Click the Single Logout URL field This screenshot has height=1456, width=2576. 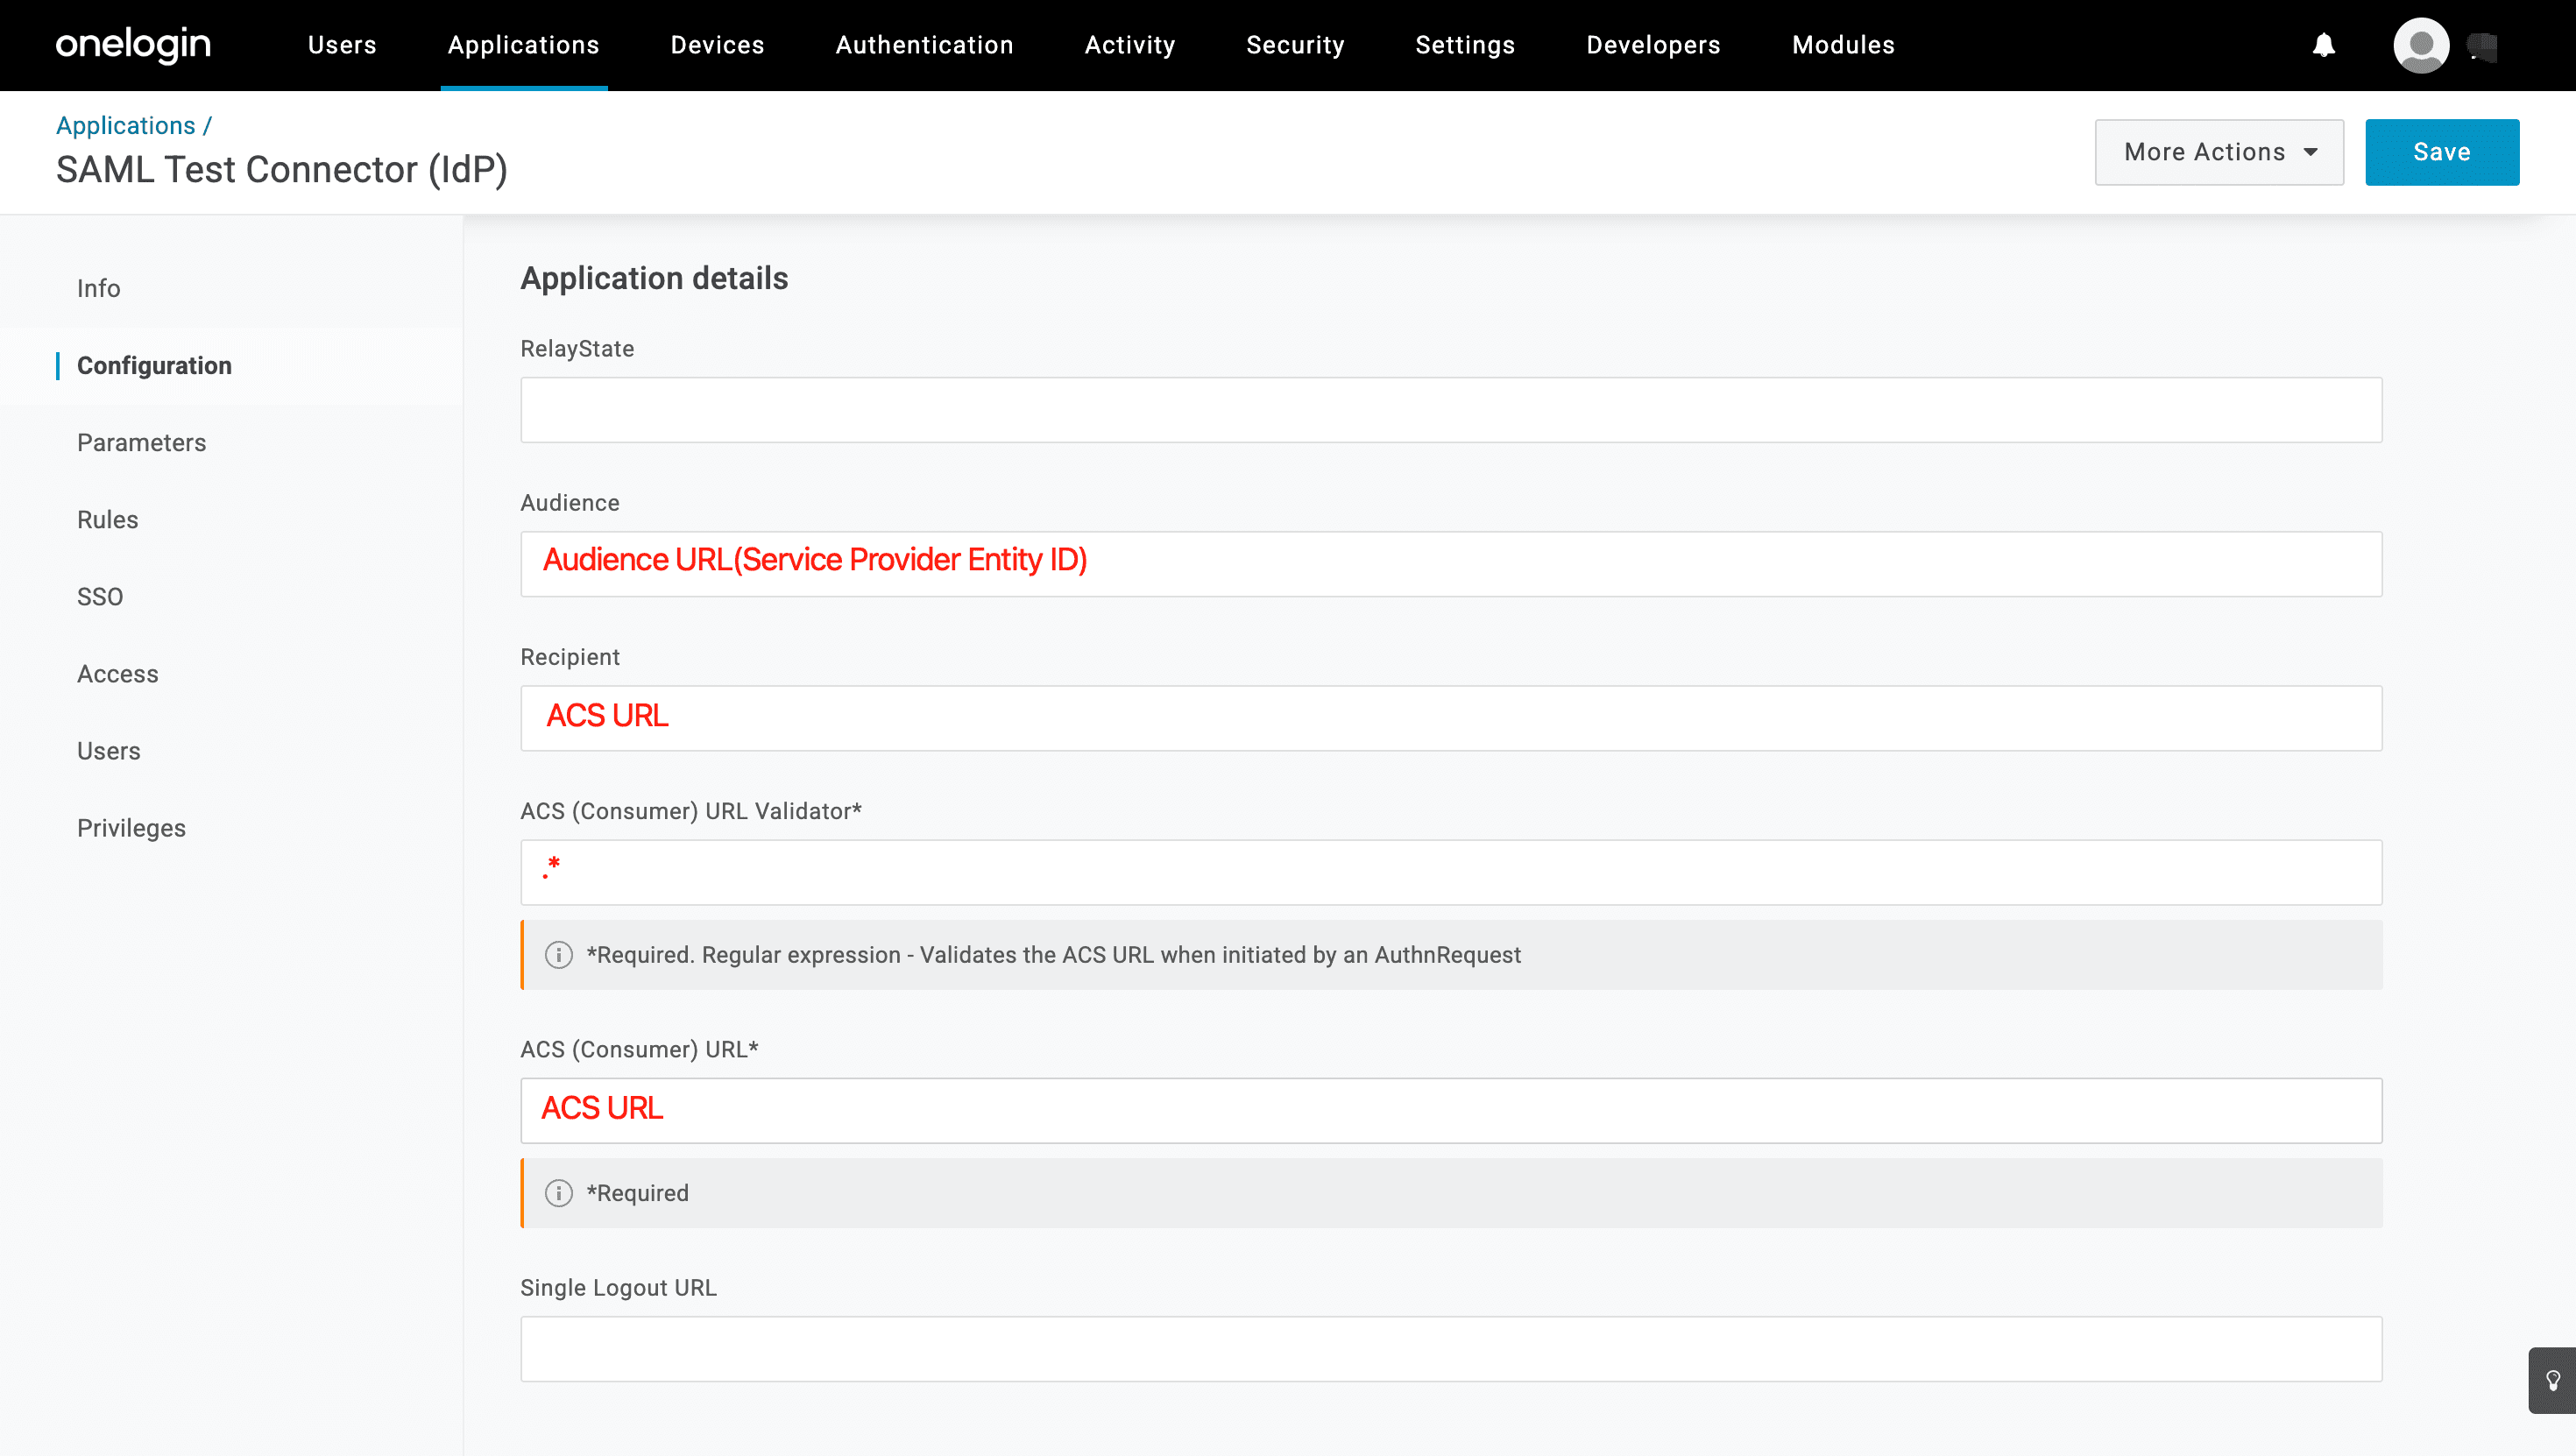(1450, 1349)
